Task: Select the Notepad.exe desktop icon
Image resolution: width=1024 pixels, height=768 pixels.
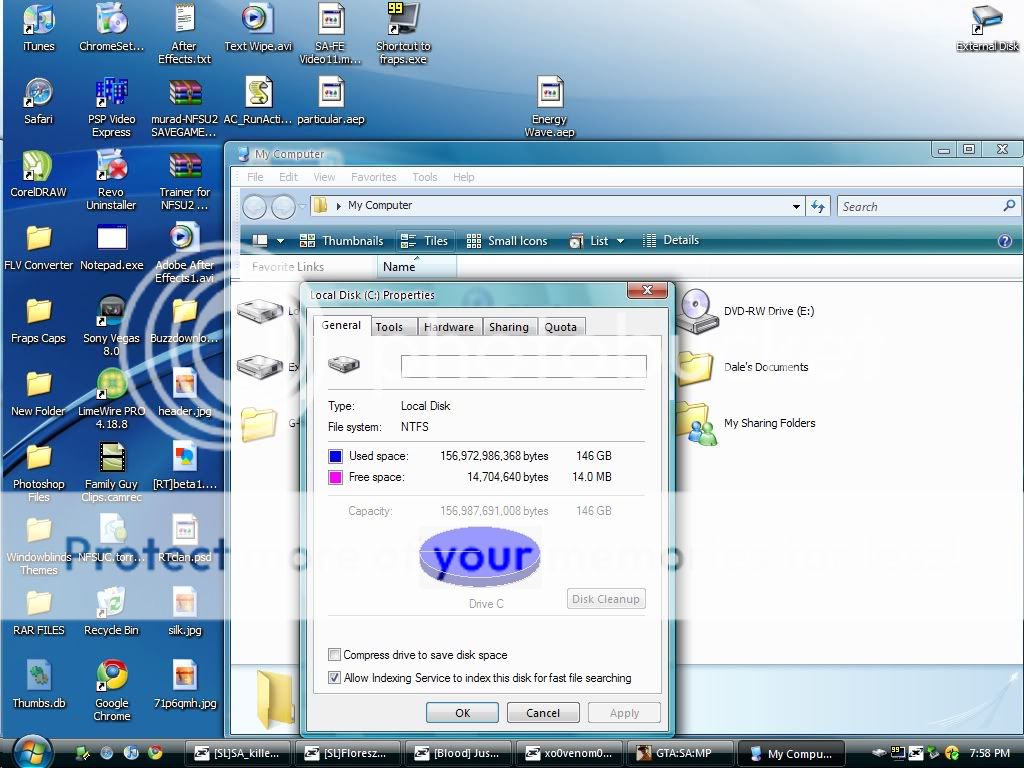Action: point(112,247)
